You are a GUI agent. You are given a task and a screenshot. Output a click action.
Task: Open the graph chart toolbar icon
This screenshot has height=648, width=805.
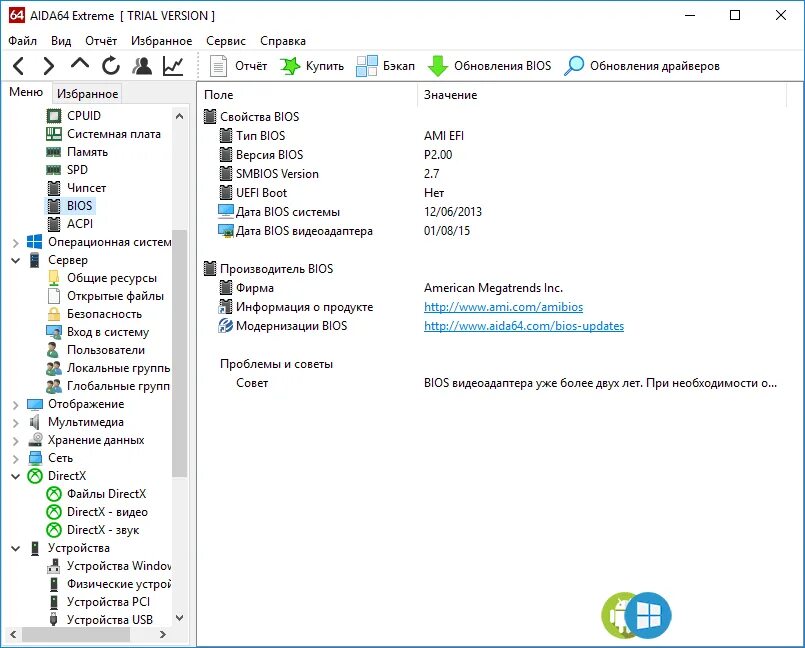click(x=173, y=66)
